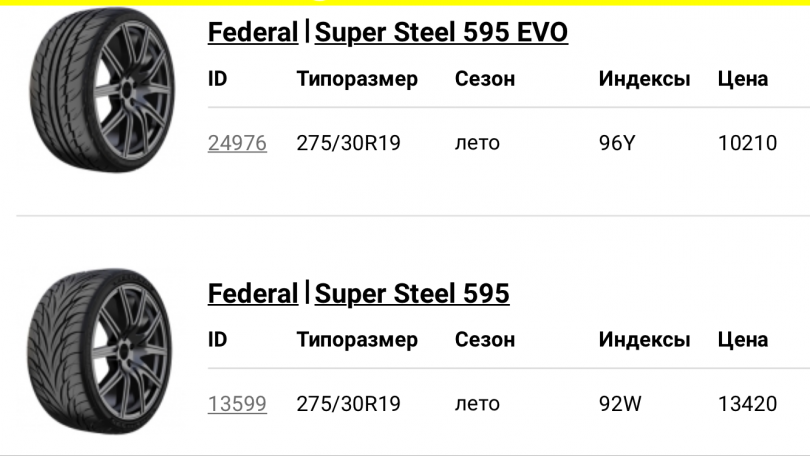
Task: Open tire ID 24976 link
Action: tap(237, 143)
